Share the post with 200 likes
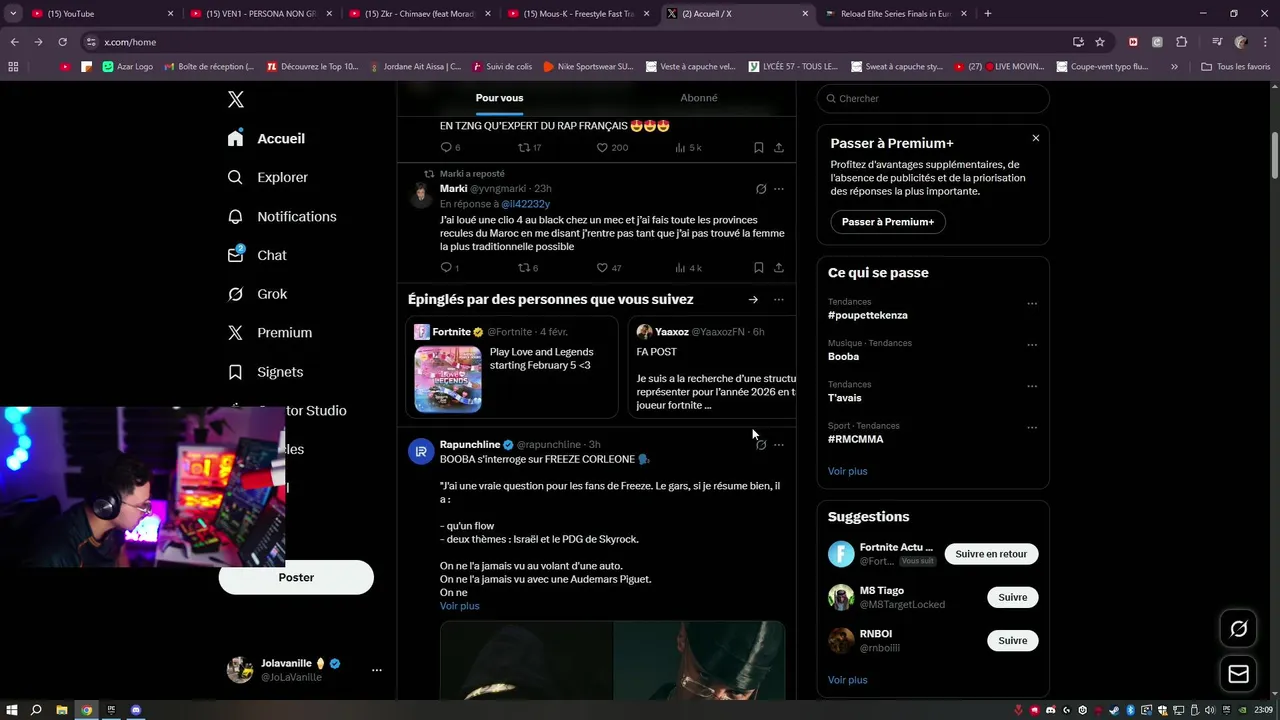The image size is (1280, 720). point(779,148)
